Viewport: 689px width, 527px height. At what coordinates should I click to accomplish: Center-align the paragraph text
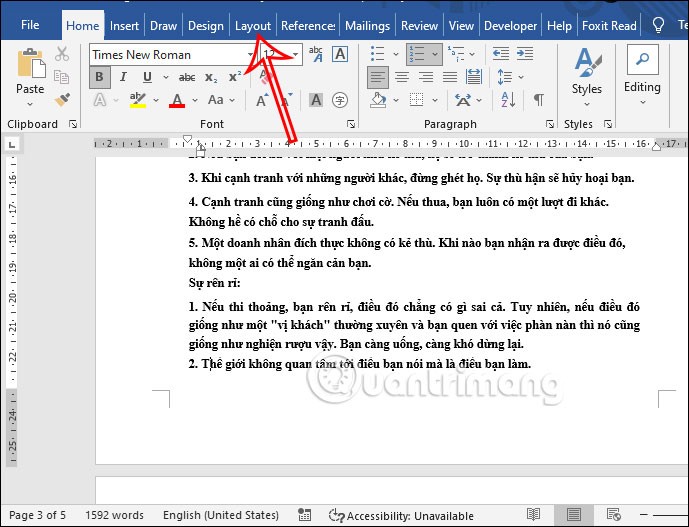pos(400,77)
